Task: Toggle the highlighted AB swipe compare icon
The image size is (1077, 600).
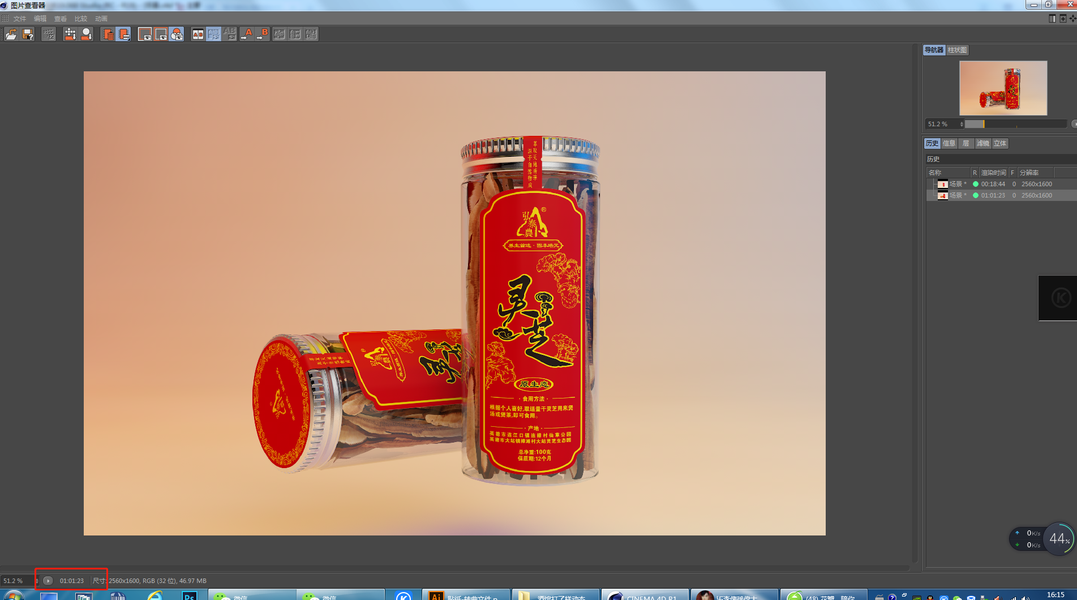Action: coord(214,34)
